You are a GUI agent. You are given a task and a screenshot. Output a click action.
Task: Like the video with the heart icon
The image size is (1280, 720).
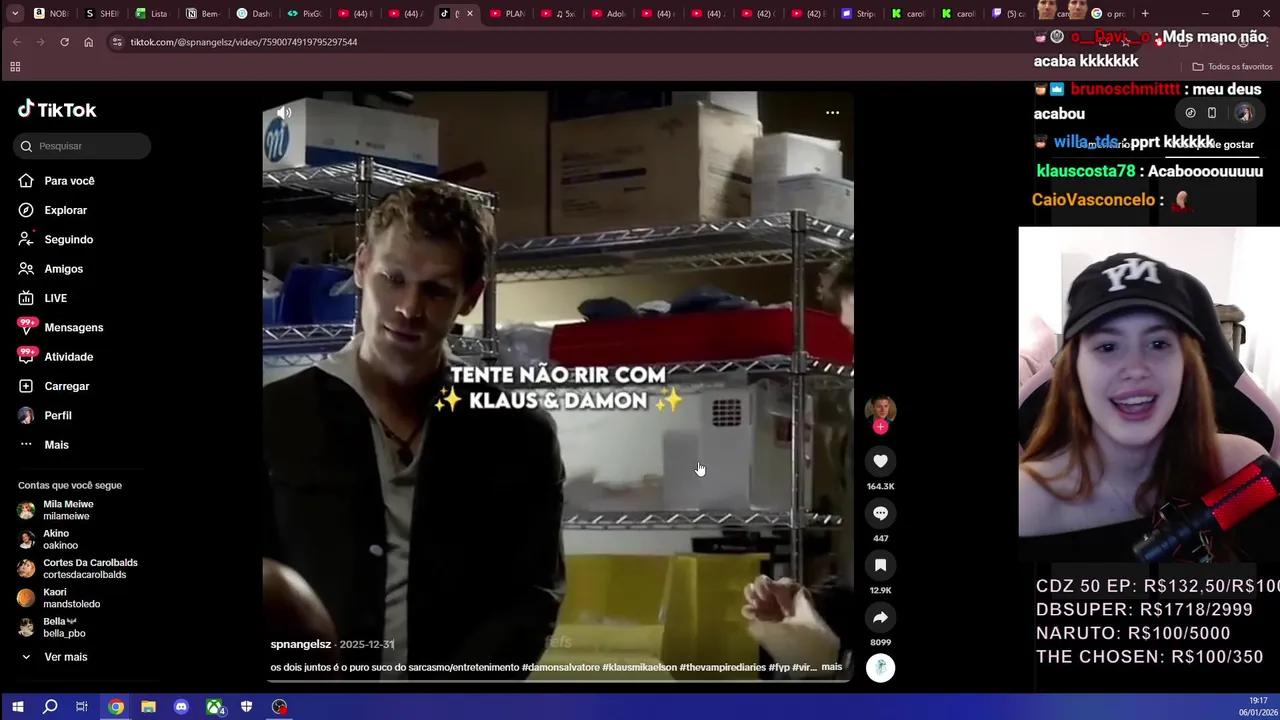click(x=880, y=461)
